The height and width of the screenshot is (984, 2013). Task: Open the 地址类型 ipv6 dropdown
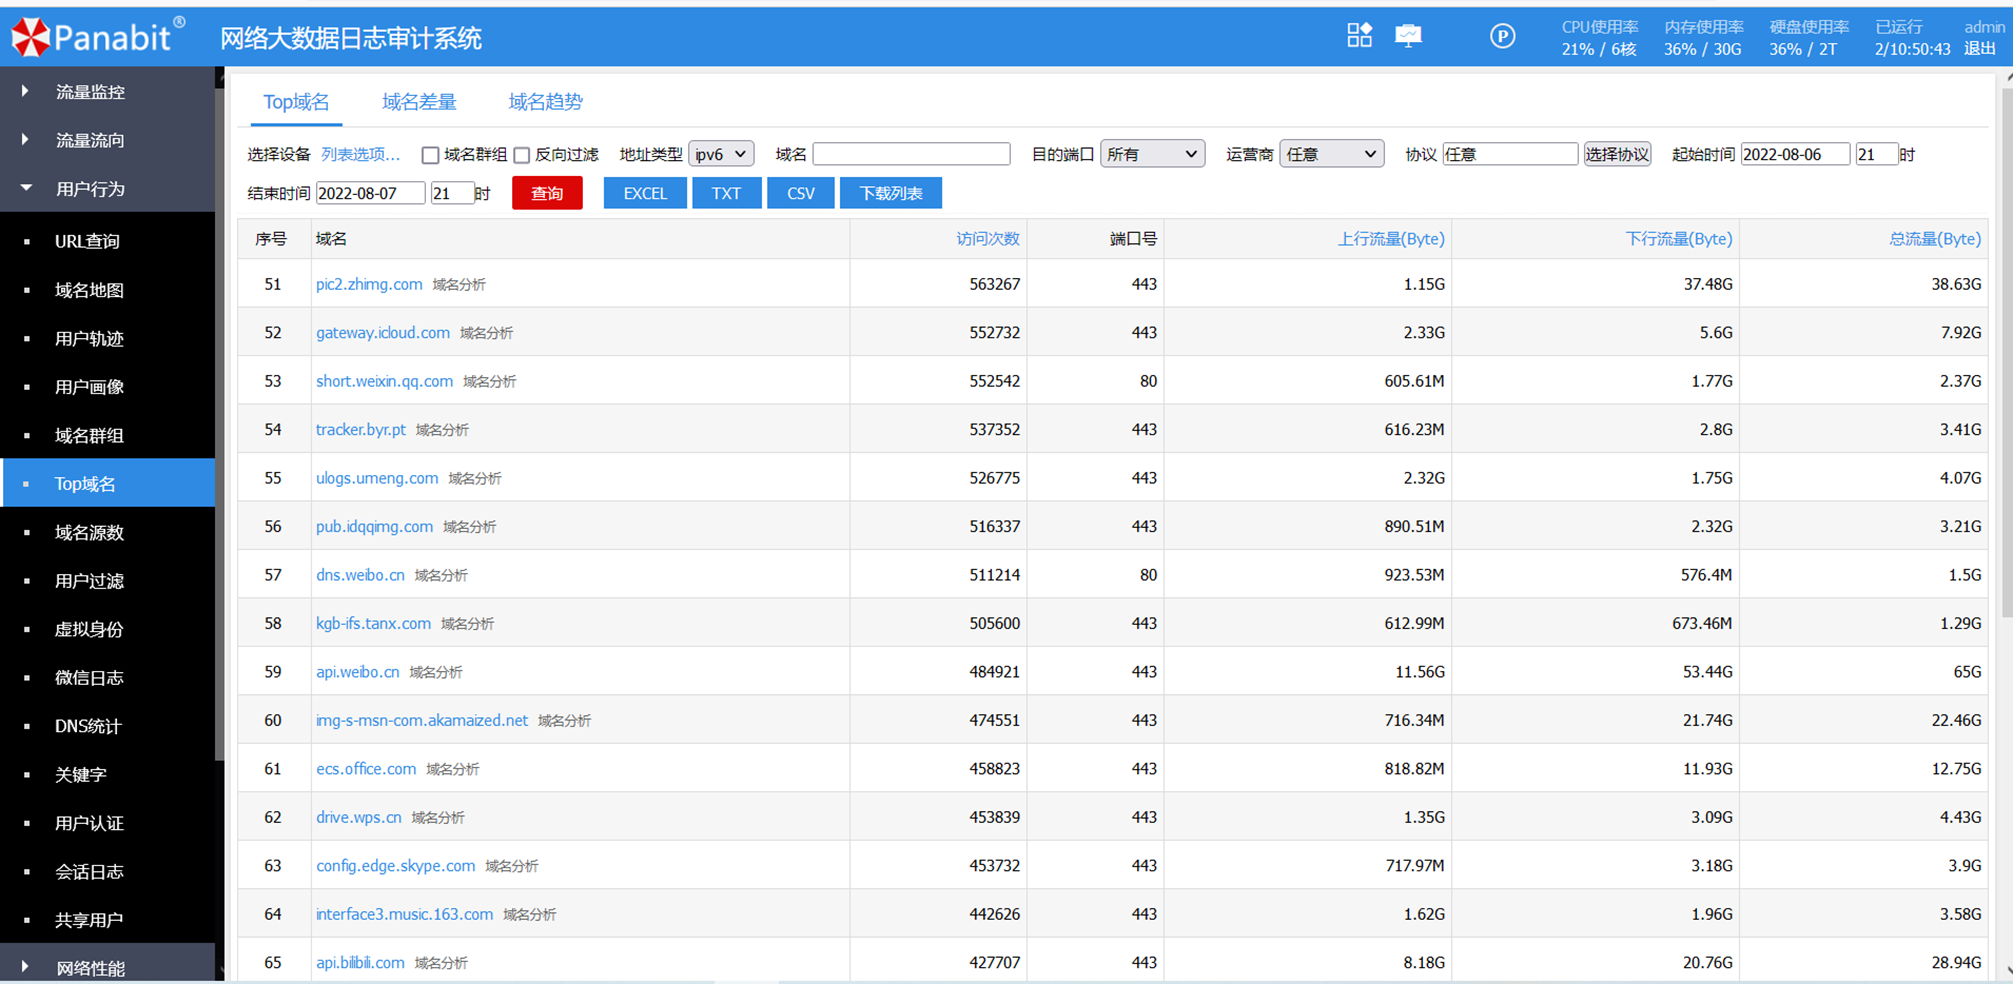point(721,154)
